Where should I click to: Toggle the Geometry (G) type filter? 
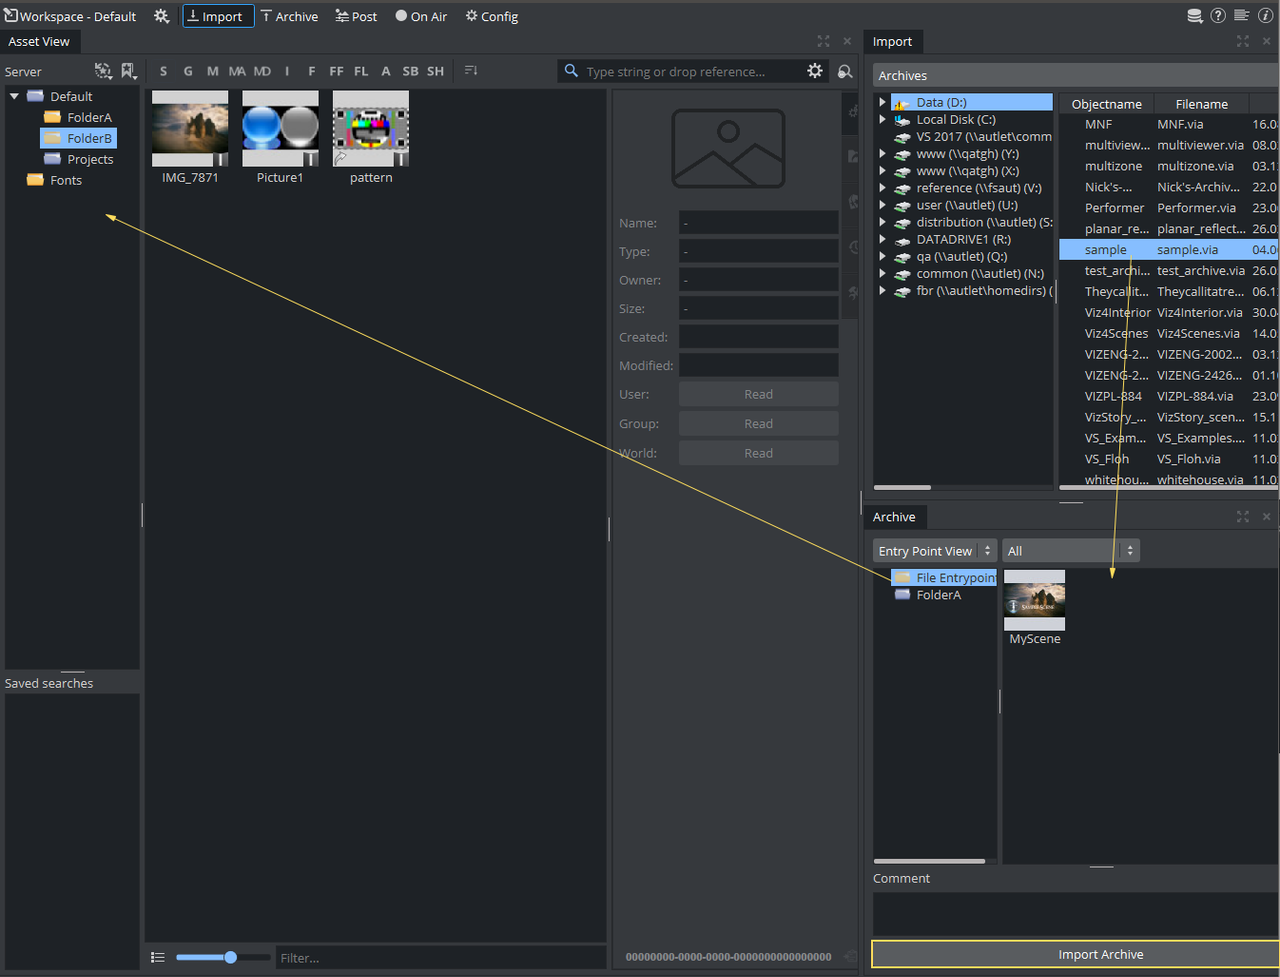(188, 71)
